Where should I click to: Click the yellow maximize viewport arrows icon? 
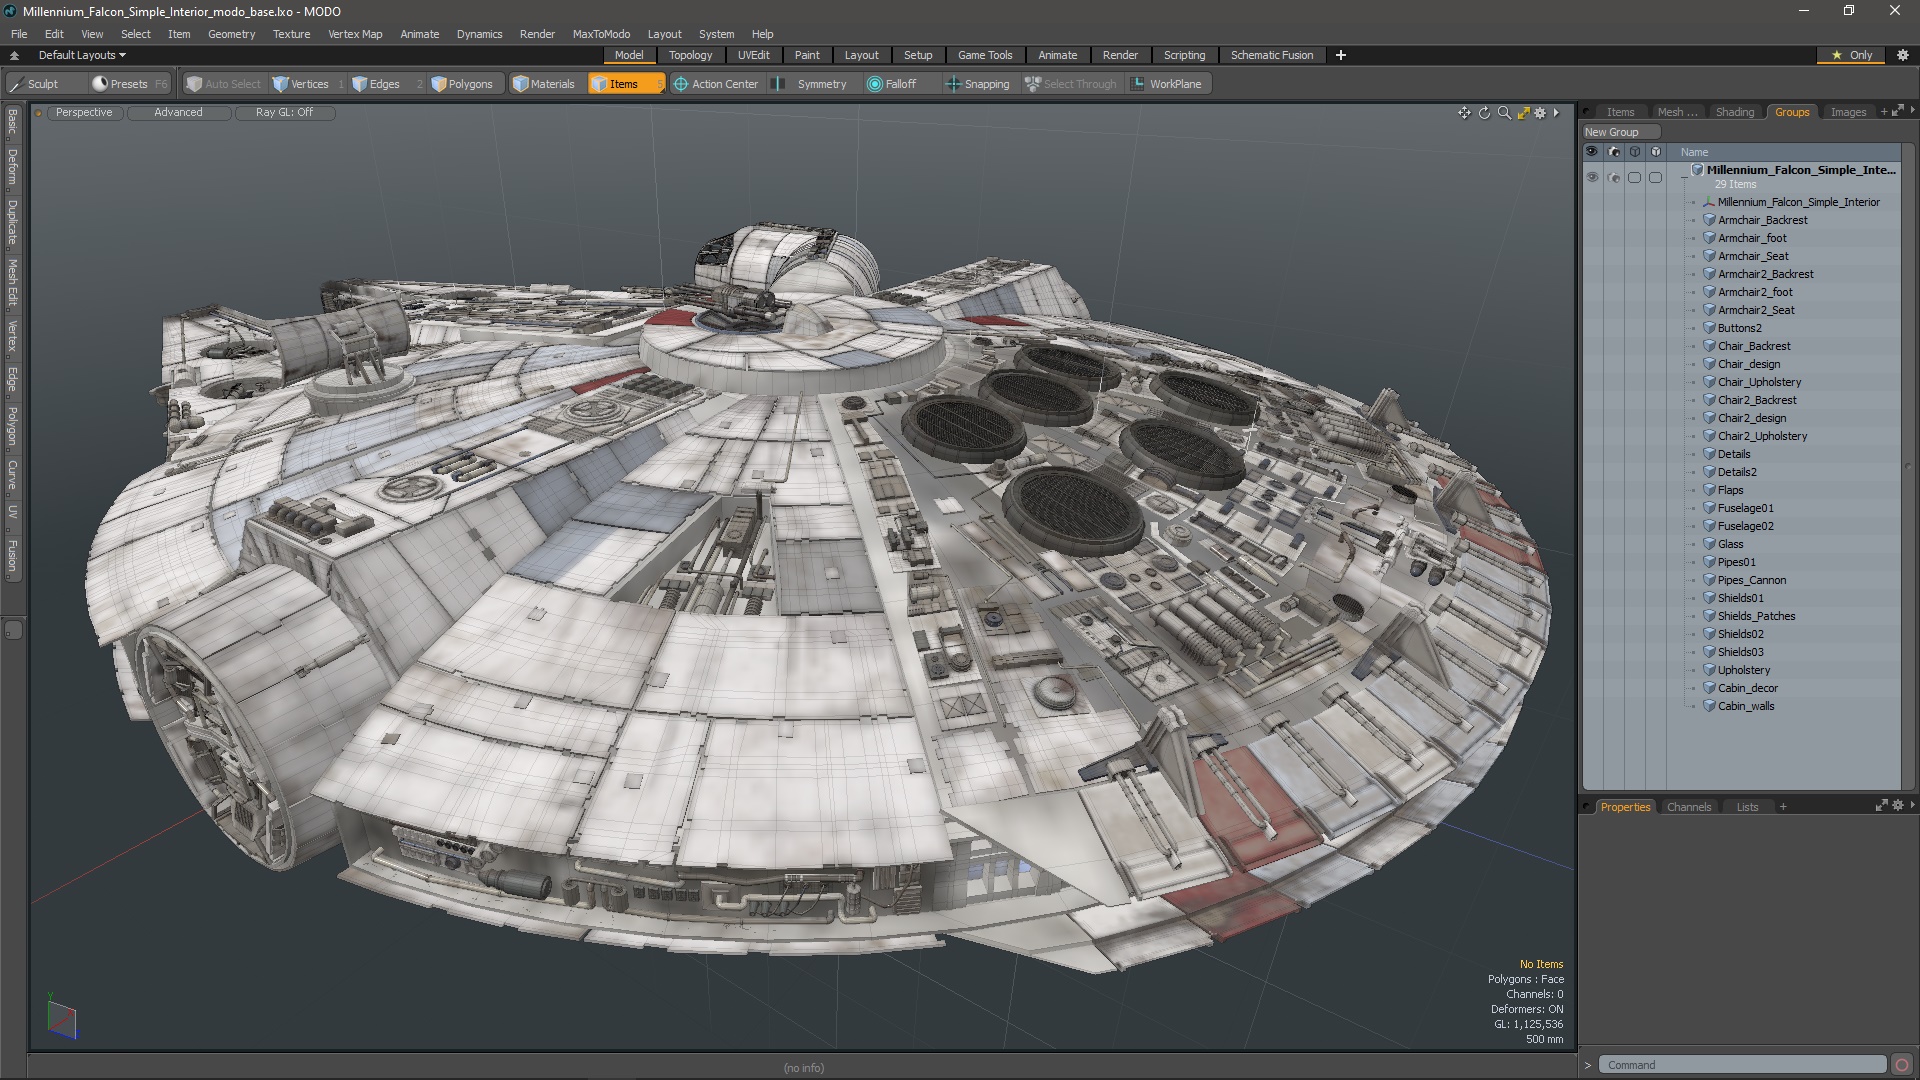(x=1523, y=113)
